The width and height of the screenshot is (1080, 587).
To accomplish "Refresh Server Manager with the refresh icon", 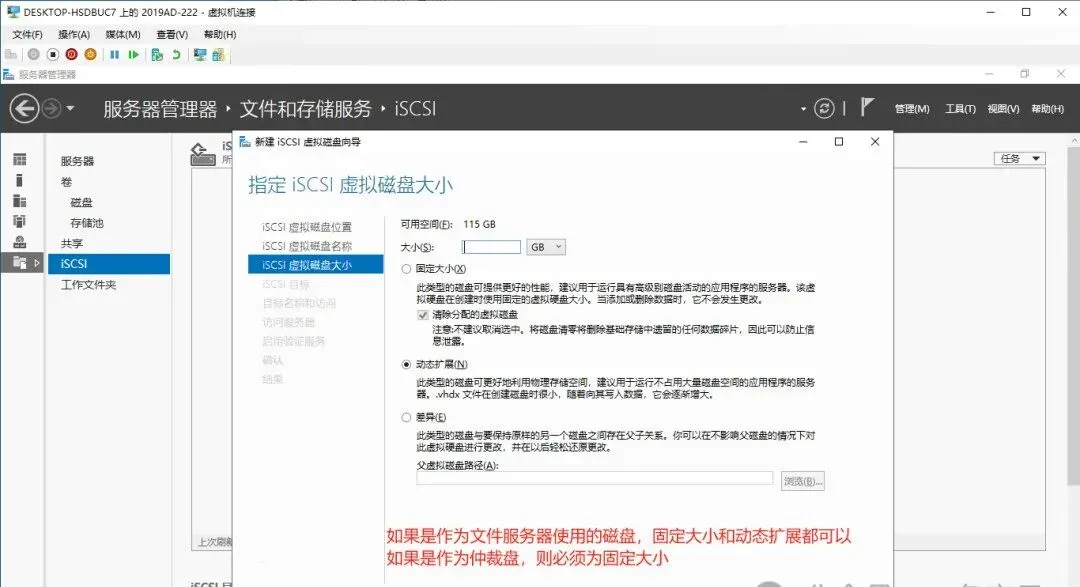I will coord(825,107).
